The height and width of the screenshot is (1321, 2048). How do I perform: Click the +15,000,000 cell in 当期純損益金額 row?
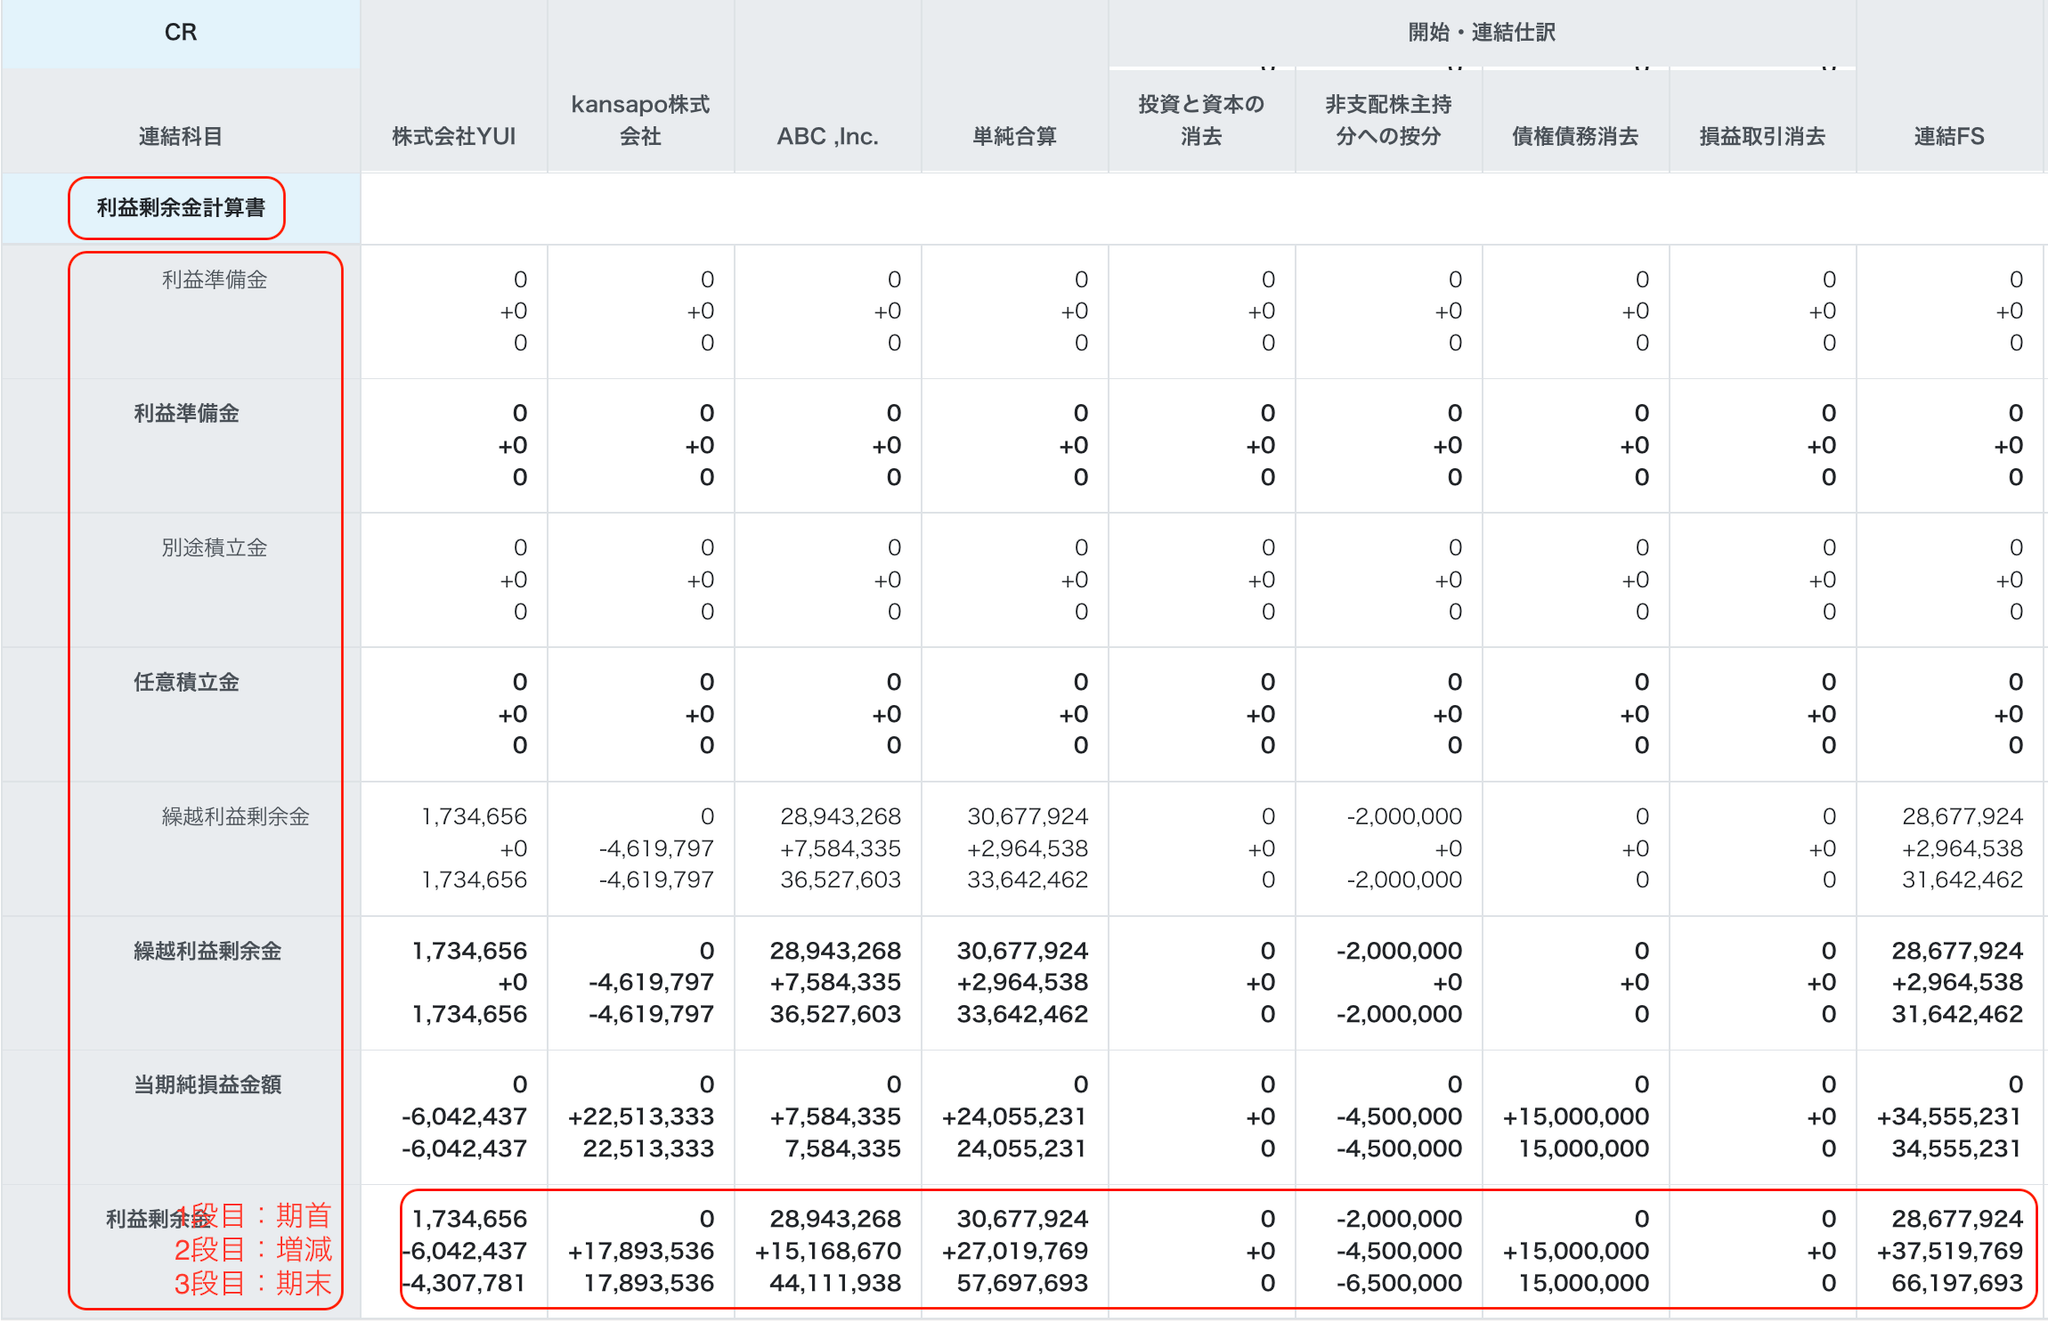(x=1575, y=1117)
